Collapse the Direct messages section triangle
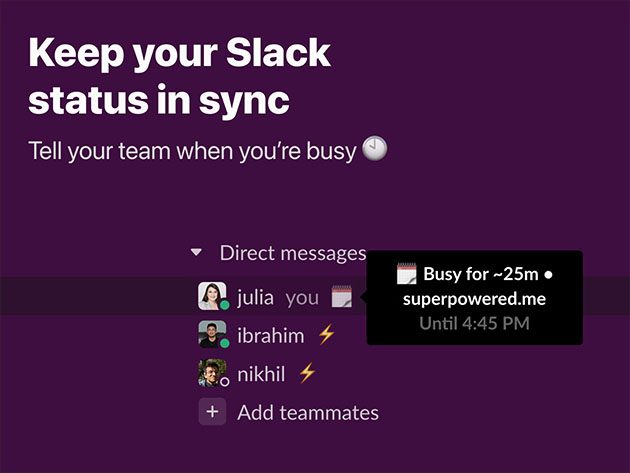This screenshot has height=473, width=630. pos(196,253)
